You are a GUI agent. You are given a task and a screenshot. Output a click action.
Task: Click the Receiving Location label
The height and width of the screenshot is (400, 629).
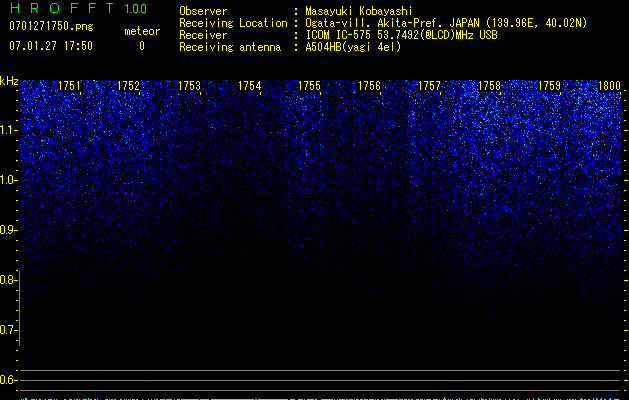tap(233, 23)
